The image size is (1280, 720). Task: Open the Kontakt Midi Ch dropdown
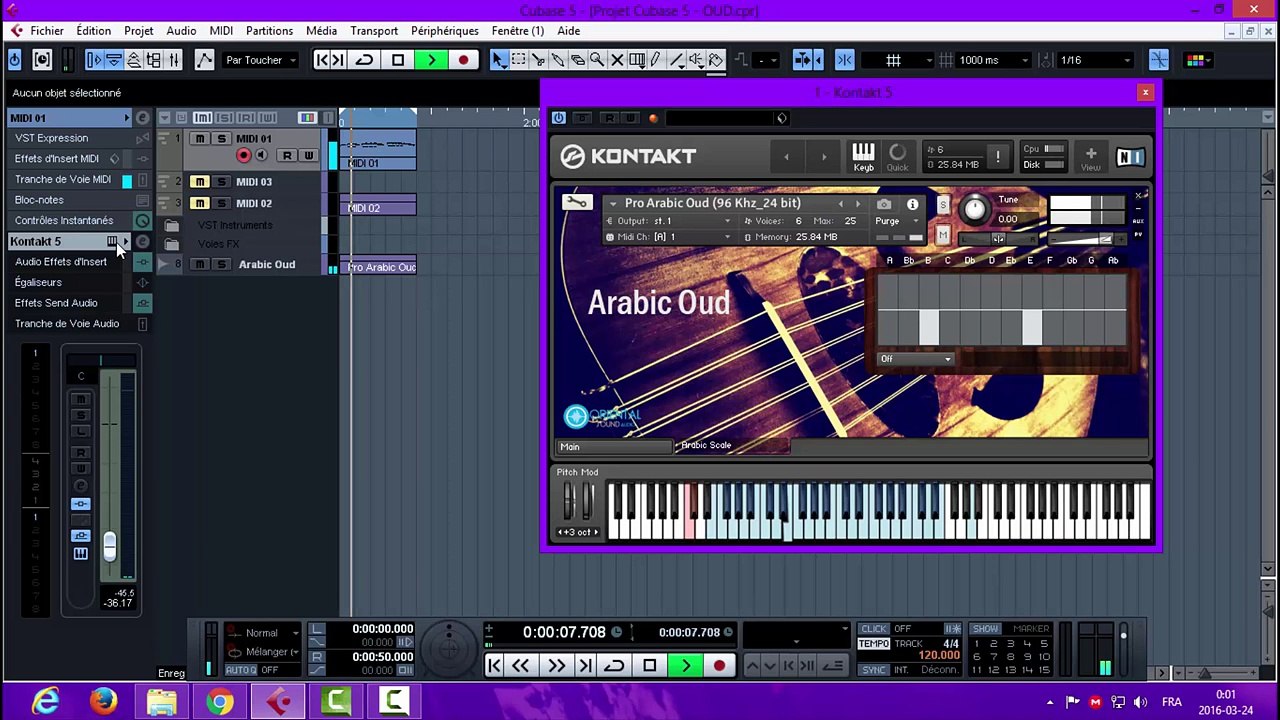coord(669,237)
